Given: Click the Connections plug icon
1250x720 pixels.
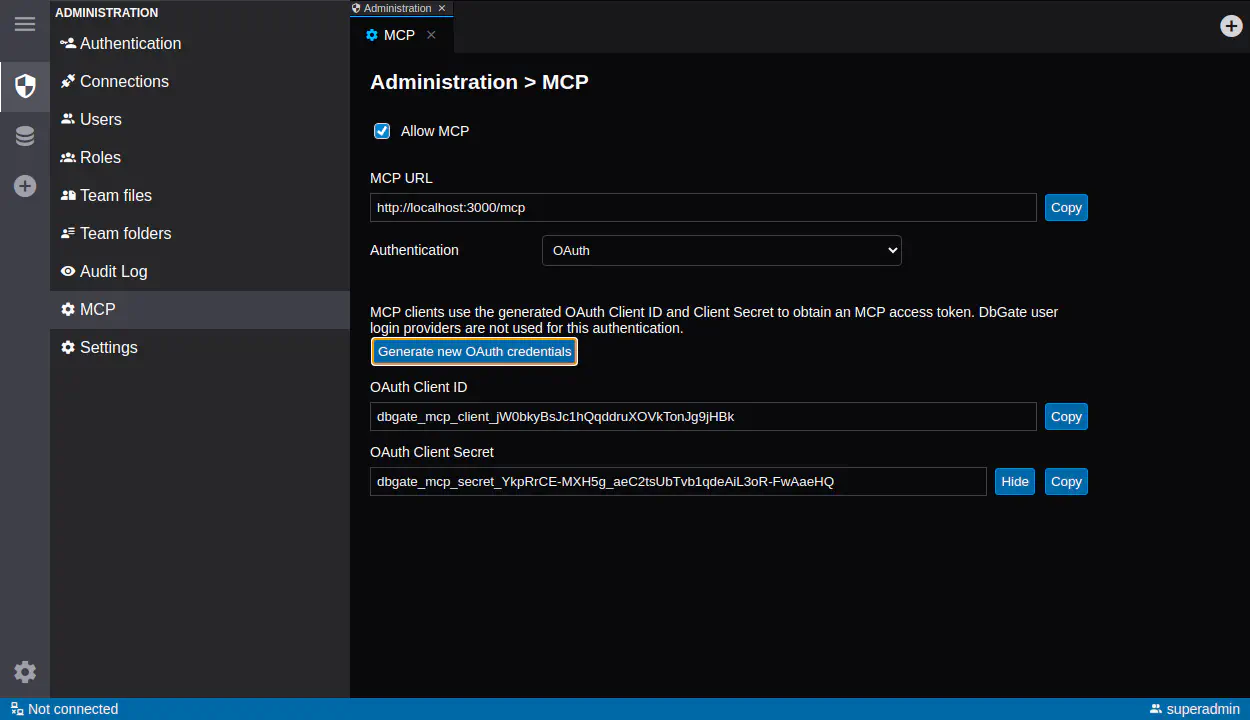Looking at the screenshot, I should [68, 81].
